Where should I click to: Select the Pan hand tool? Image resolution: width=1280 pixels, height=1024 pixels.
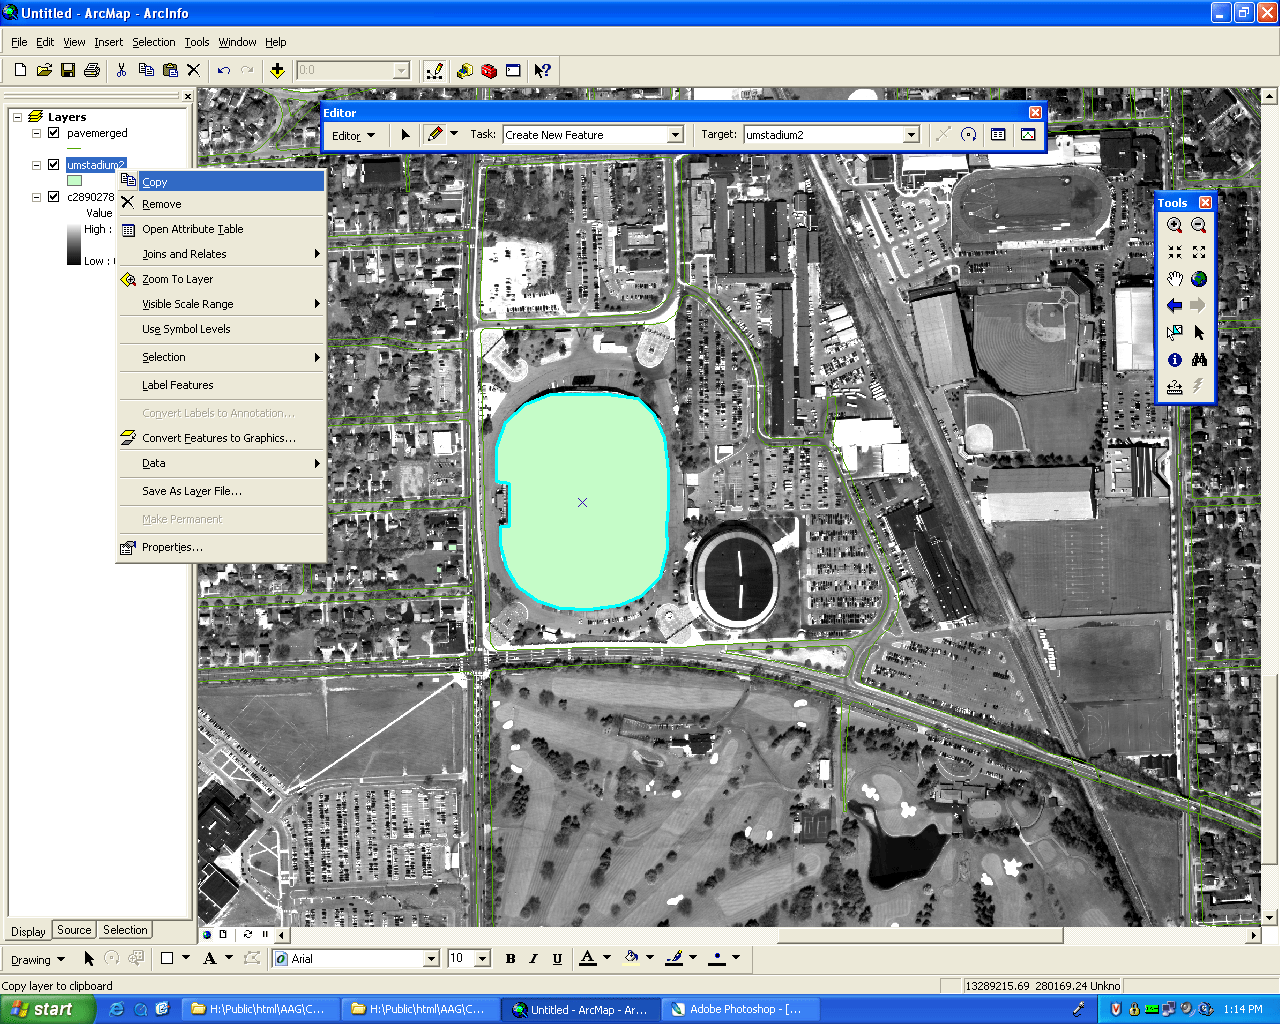pos(1174,279)
